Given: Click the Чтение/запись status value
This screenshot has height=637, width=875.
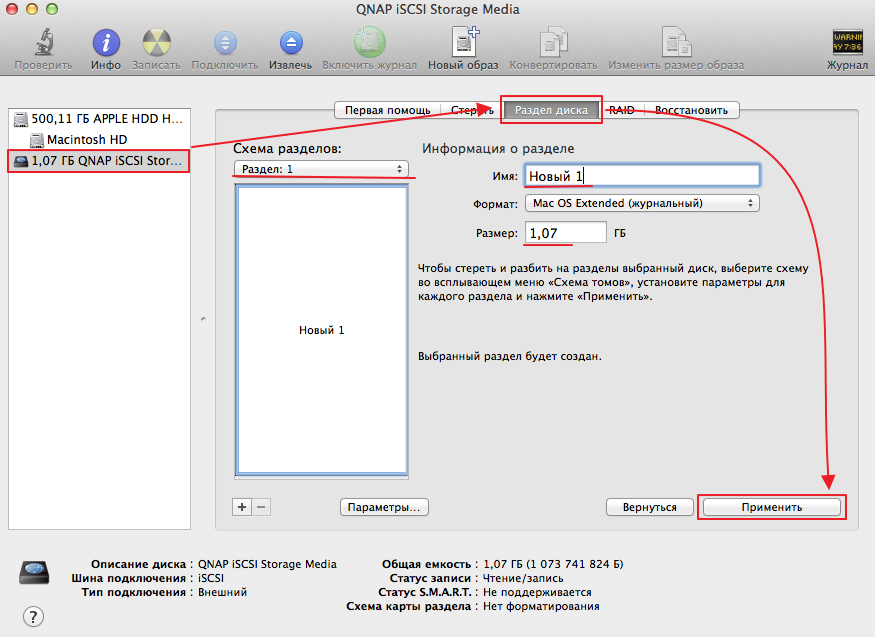Looking at the screenshot, I should (523, 578).
